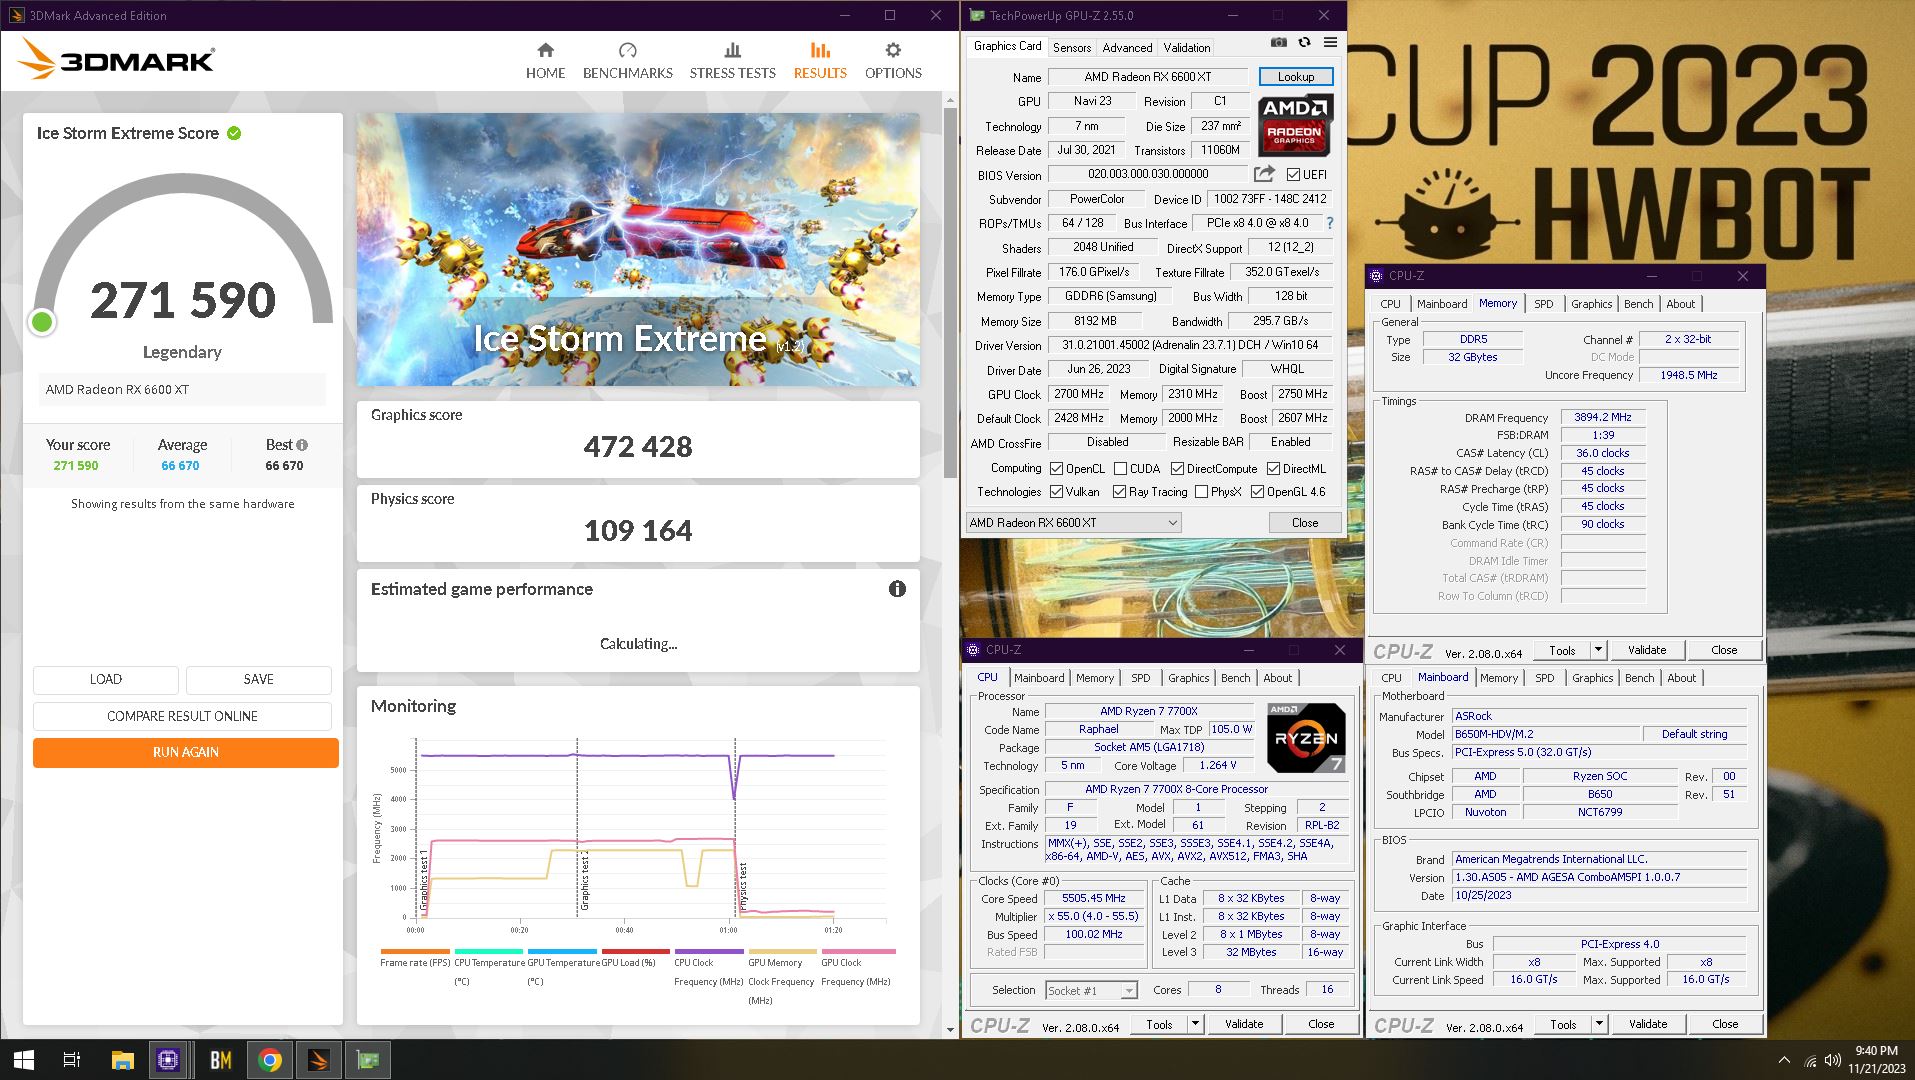Viewport: 1915px width, 1080px height.
Task: Go to STRESS TESTS in 3DMark
Action: [732, 61]
